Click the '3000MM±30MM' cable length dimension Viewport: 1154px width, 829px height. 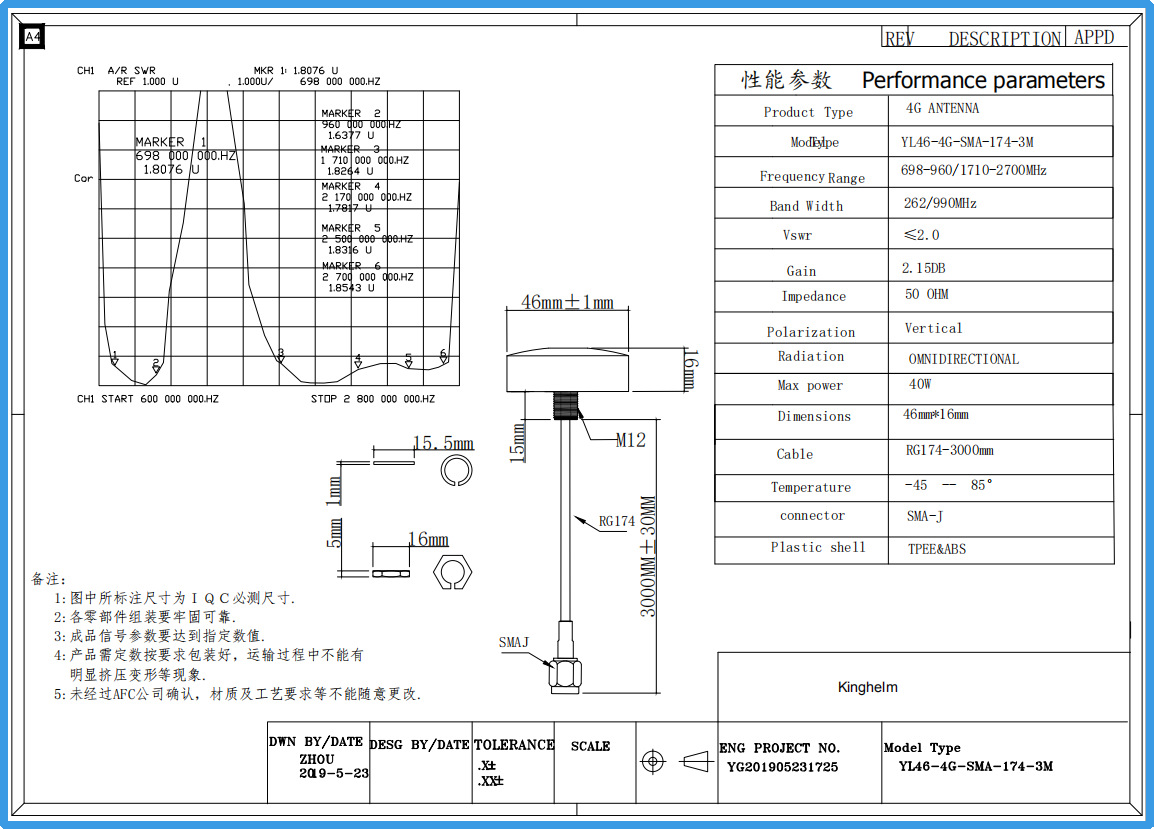tap(648, 557)
